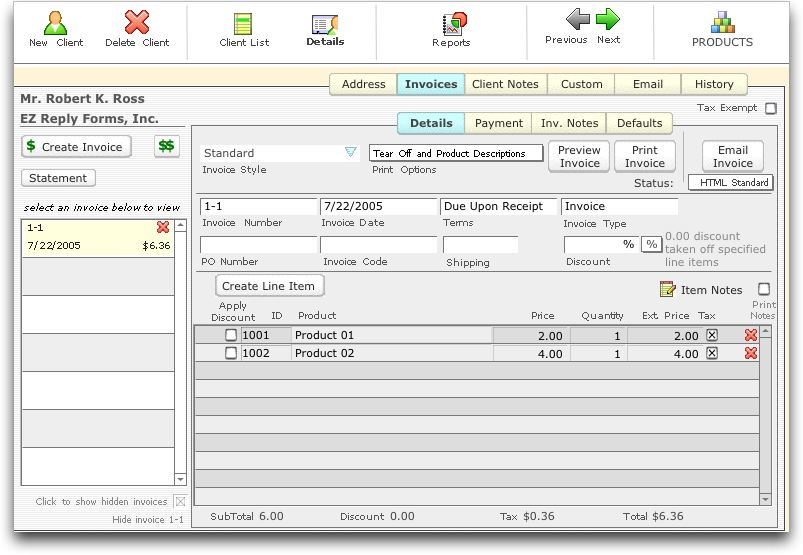Screen dimensions: 803x555
Task: Go to Previous client arrow
Action: (577, 19)
